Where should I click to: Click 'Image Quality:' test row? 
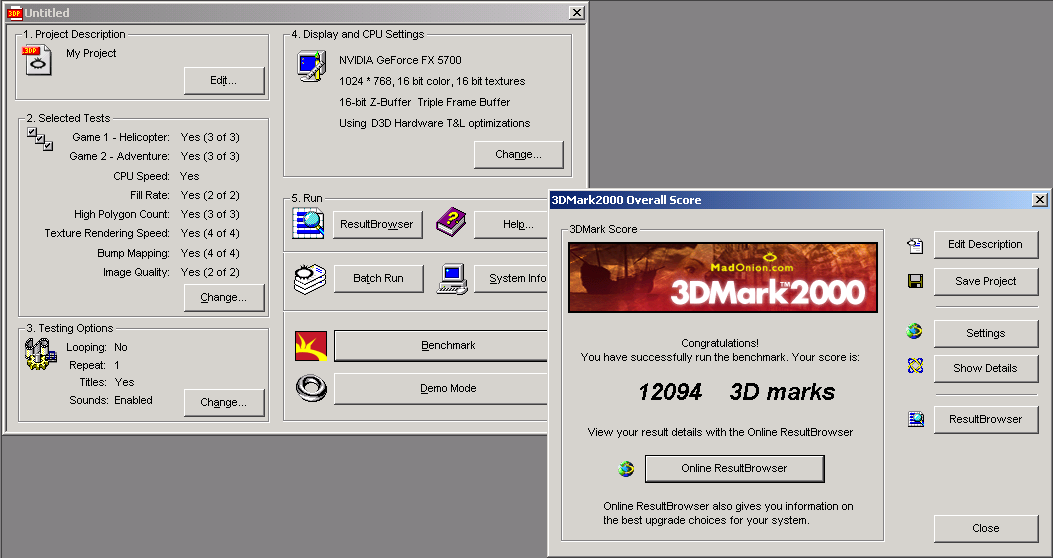tap(171, 272)
